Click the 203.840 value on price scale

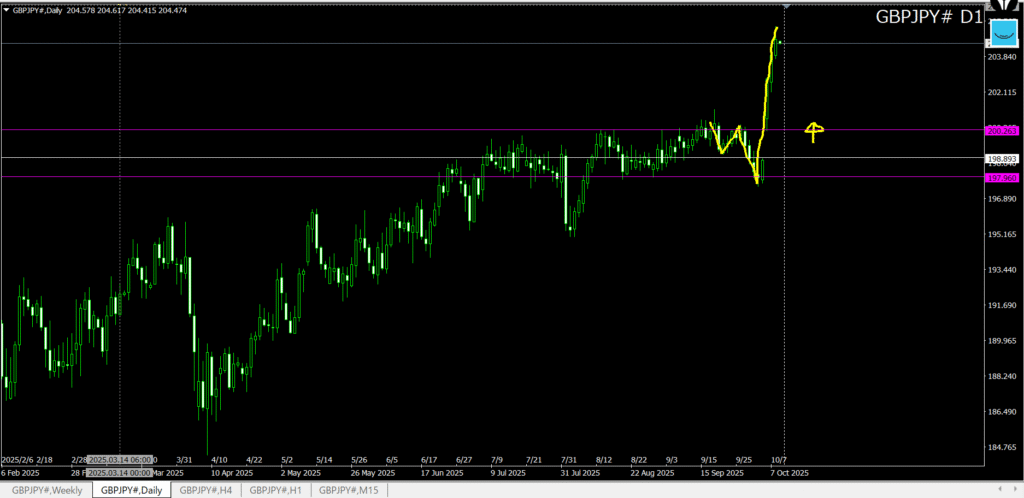1001,57
